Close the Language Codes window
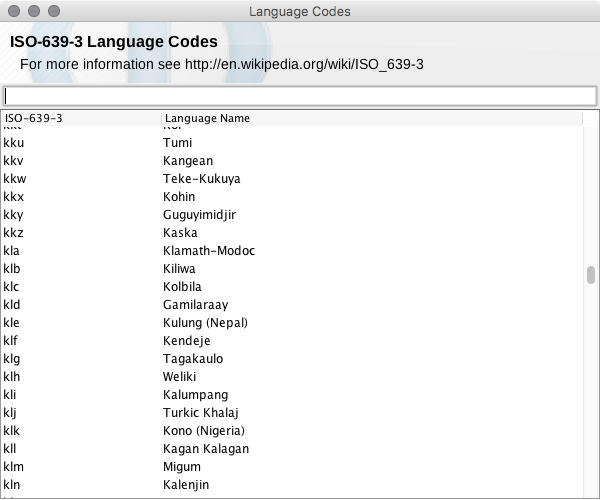This screenshot has height=500, width=600. (14, 11)
